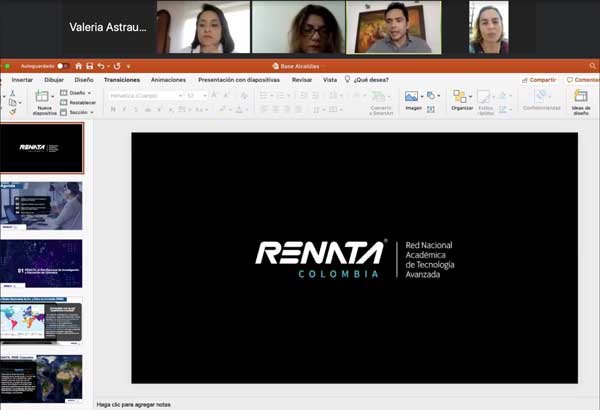Click the search magnifier in title bar

coord(593,66)
